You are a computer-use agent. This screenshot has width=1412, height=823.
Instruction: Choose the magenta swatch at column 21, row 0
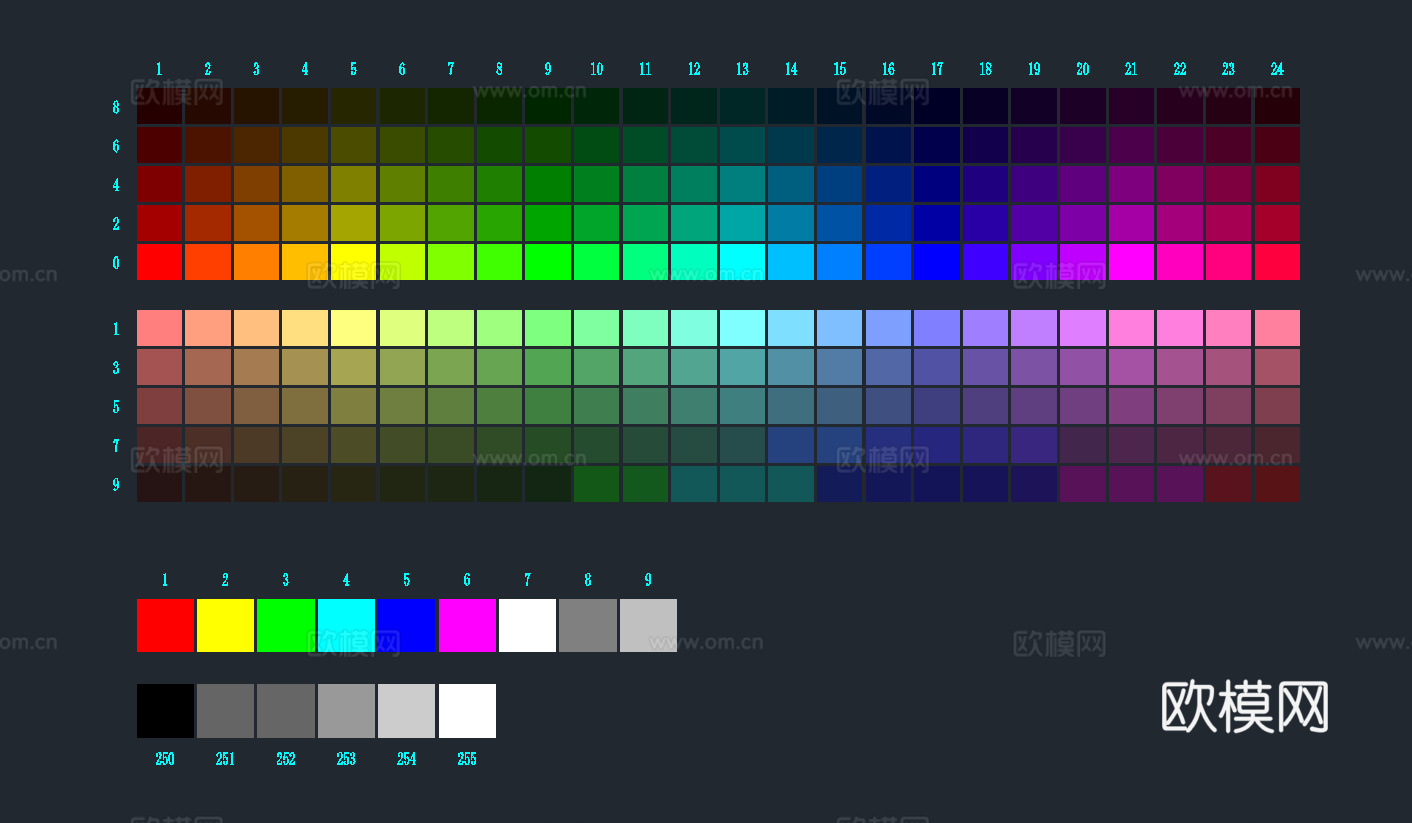[x=1131, y=262]
